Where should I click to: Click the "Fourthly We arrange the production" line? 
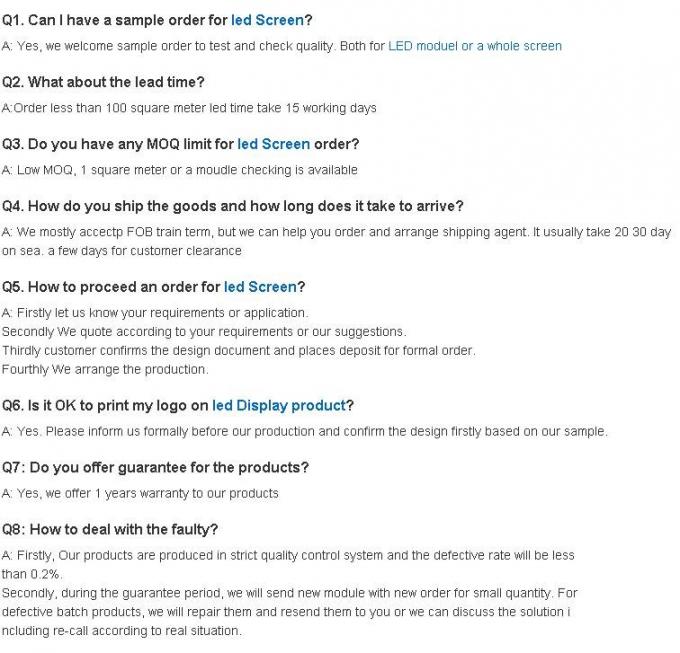(x=105, y=369)
